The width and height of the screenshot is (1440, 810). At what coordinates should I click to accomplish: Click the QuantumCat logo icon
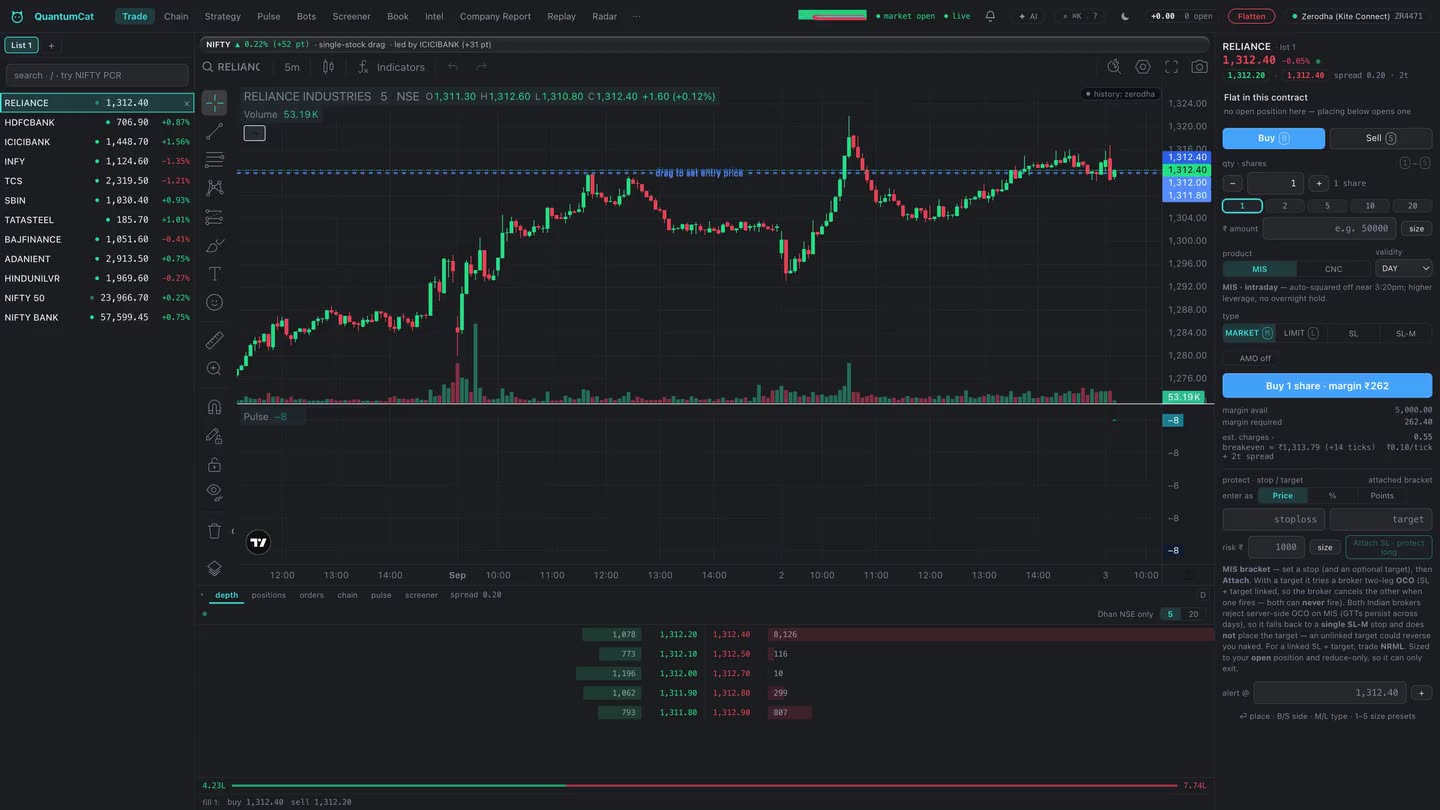(x=17, y=16)
